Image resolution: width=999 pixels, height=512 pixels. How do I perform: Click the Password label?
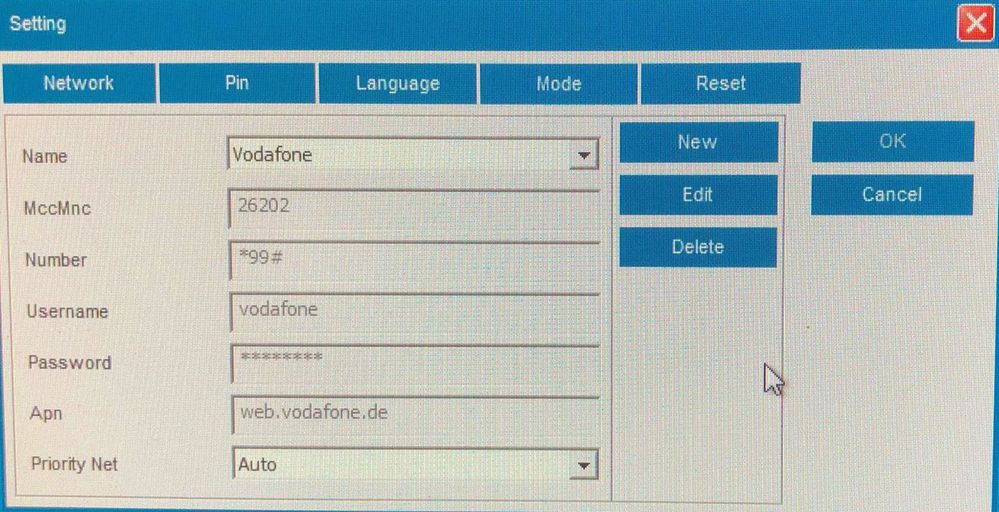pyautogui.click(x=70, y=363)
